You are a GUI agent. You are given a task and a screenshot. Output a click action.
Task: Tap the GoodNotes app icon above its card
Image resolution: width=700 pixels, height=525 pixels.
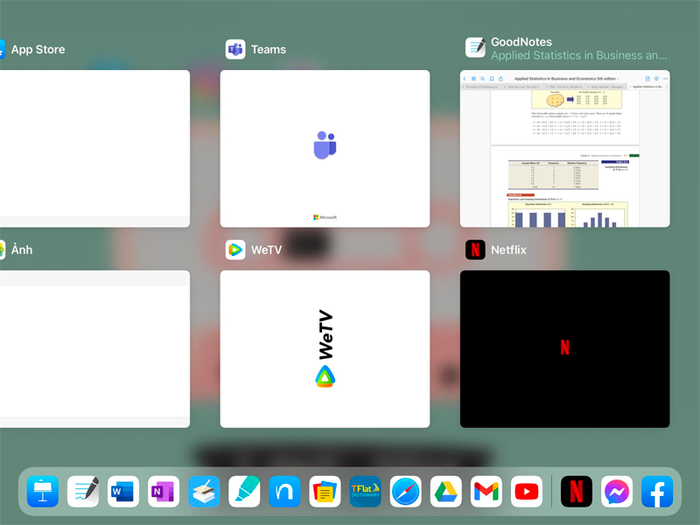click(x=475, y=48)
